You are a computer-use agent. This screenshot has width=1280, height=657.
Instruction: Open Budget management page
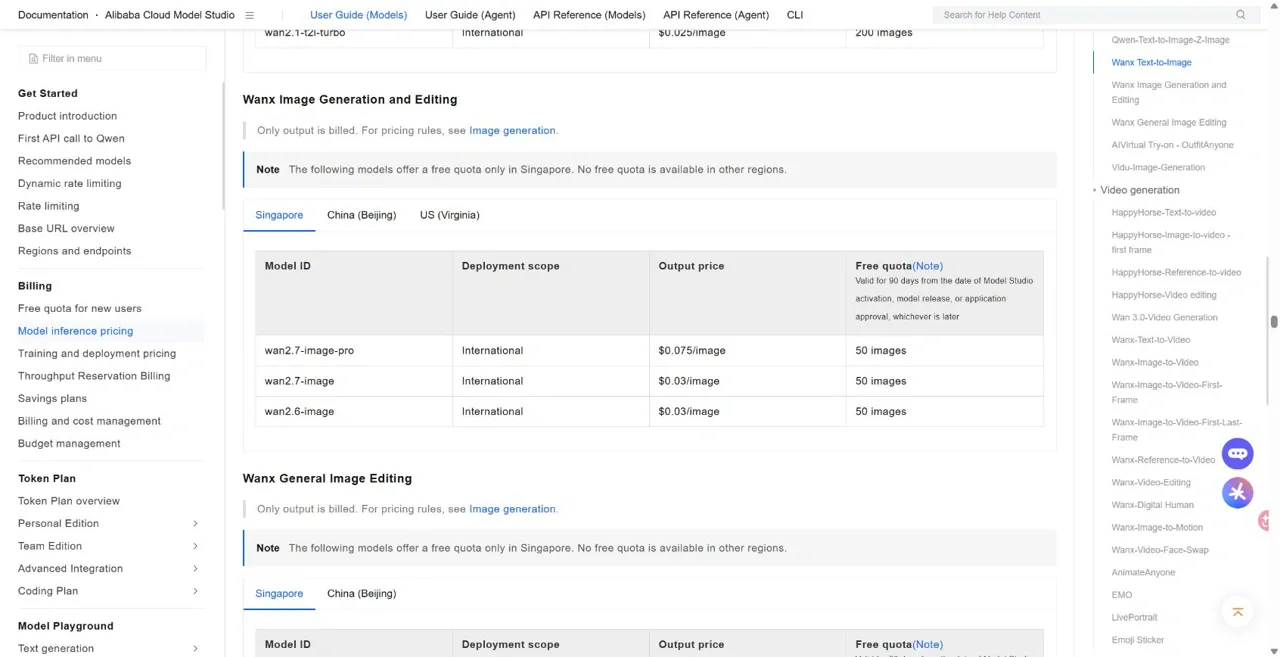pyautogui.click(x=69, y=444)
